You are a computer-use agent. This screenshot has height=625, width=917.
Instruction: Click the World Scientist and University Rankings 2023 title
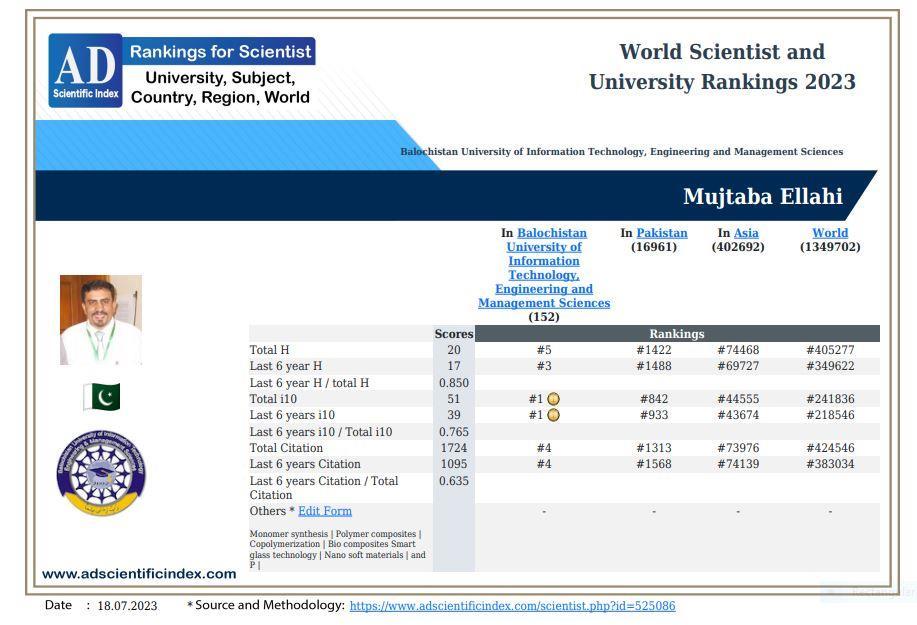tap(722, 67)
